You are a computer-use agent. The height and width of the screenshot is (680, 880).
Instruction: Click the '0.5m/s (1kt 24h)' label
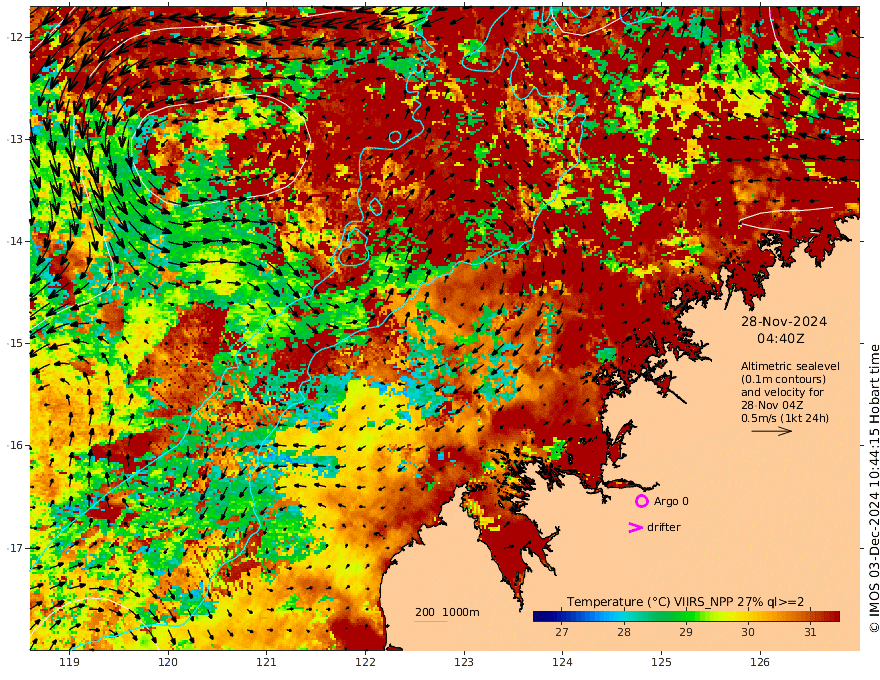click(x=785, y=418)
